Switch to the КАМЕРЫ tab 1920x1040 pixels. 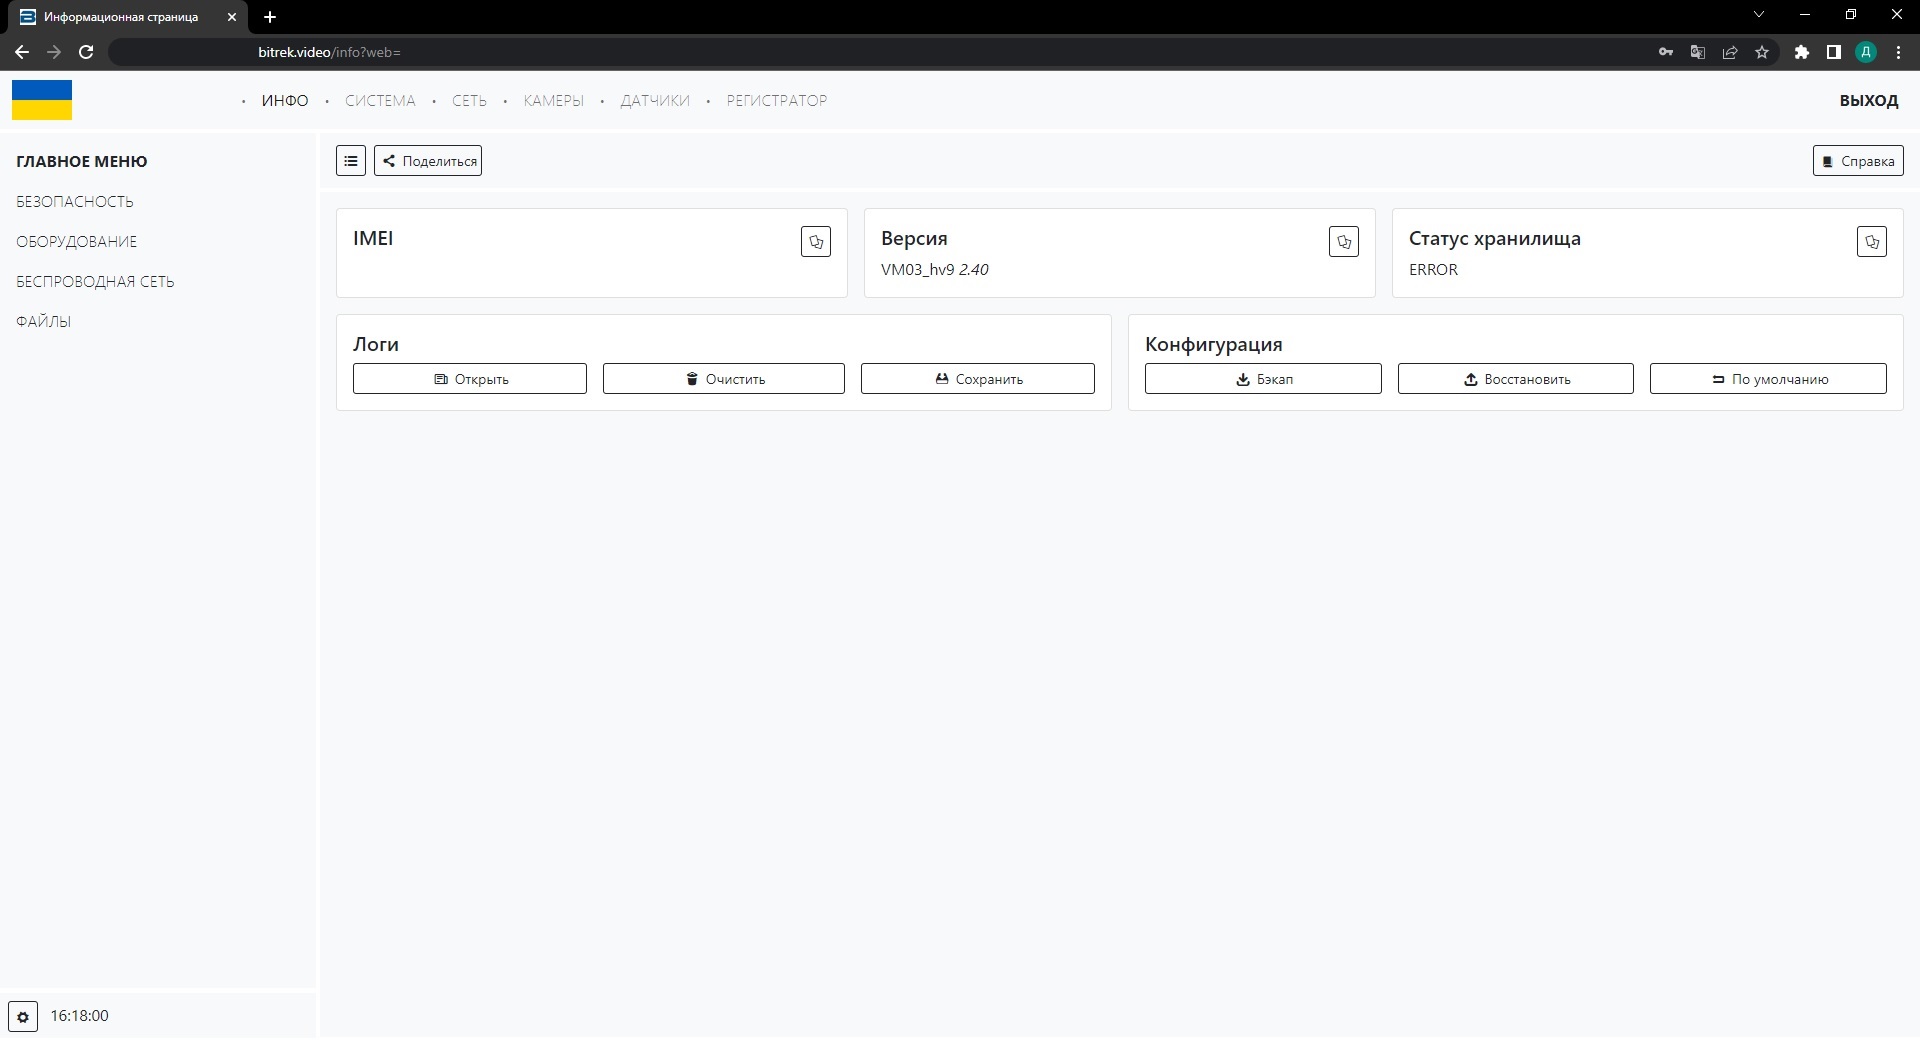[x=553, y=101]
